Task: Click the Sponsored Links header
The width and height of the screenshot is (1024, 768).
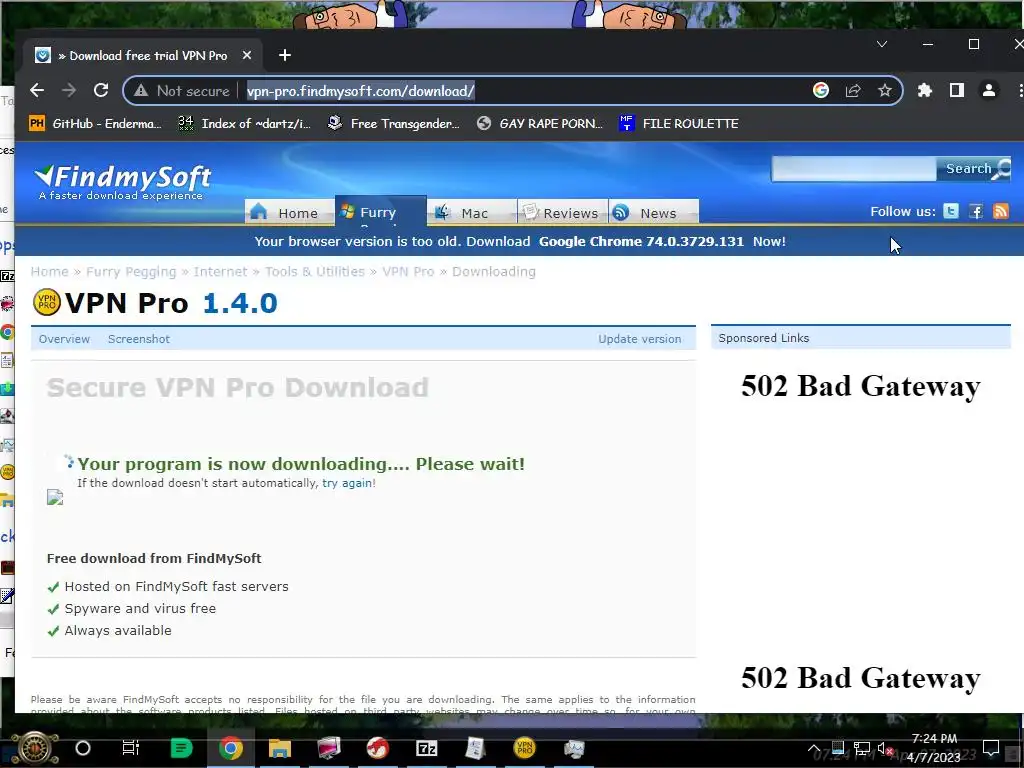Action: (861, 338)
